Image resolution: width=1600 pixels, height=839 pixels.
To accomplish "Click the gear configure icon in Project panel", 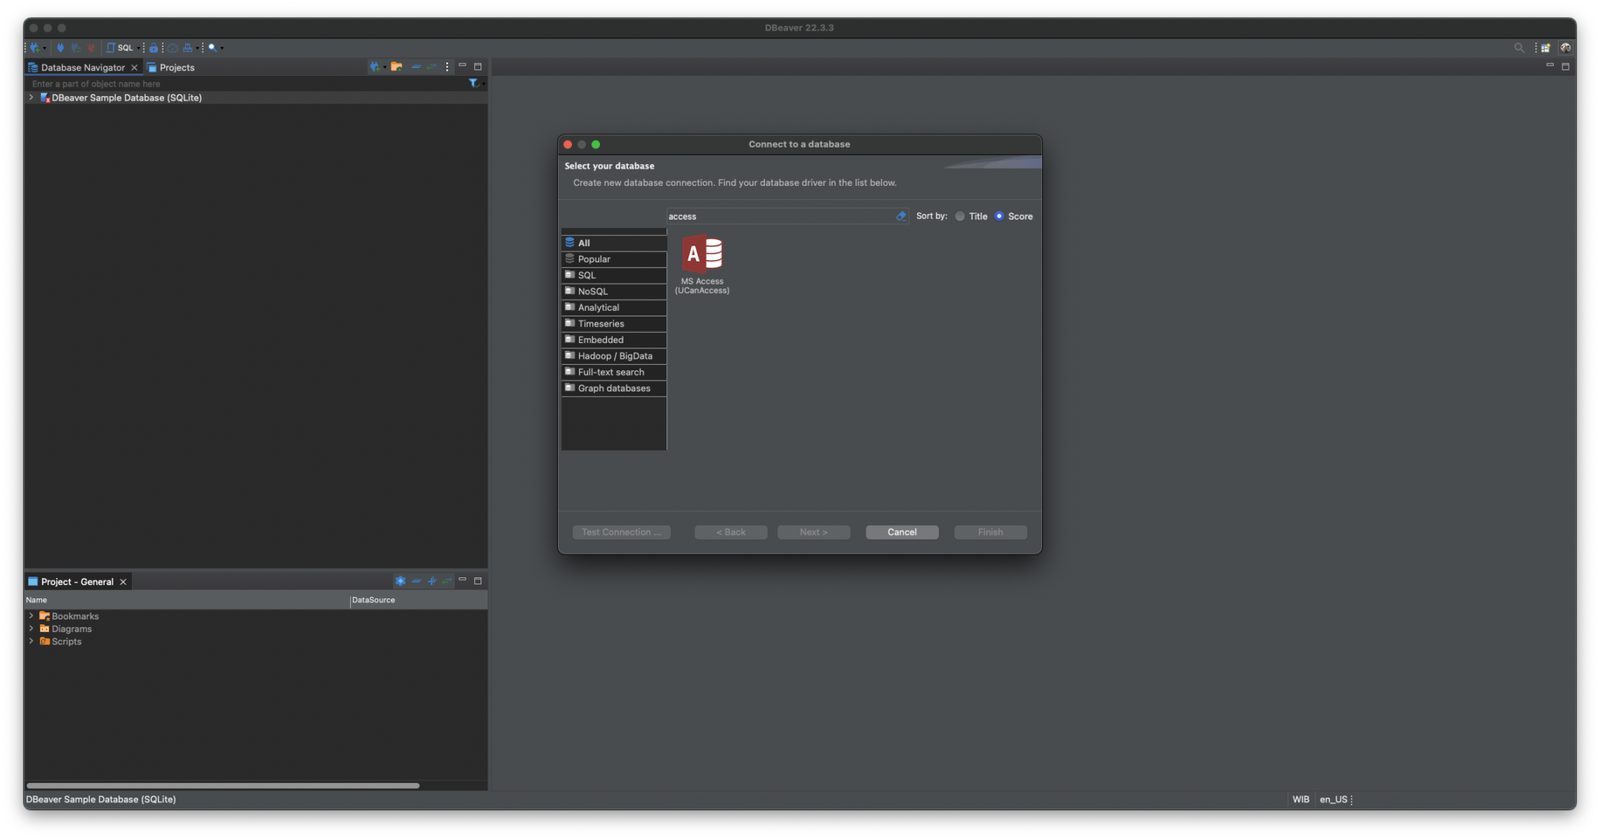I will tap(400, 581).
